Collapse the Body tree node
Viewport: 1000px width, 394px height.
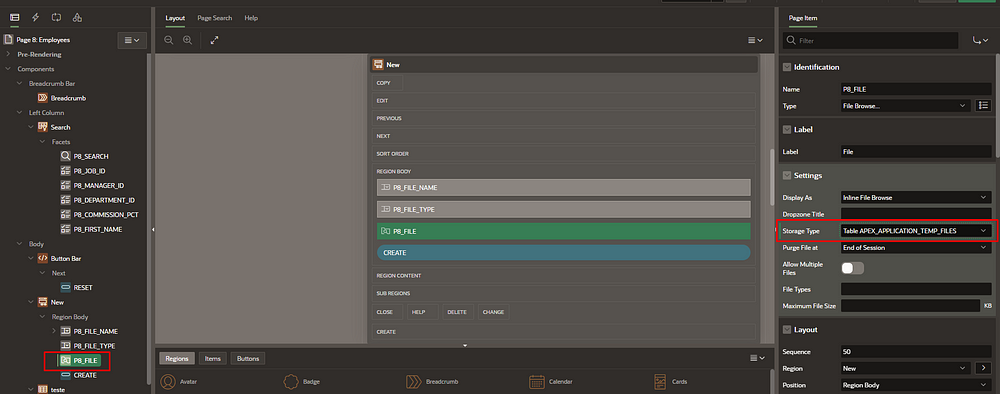point(19,244)
